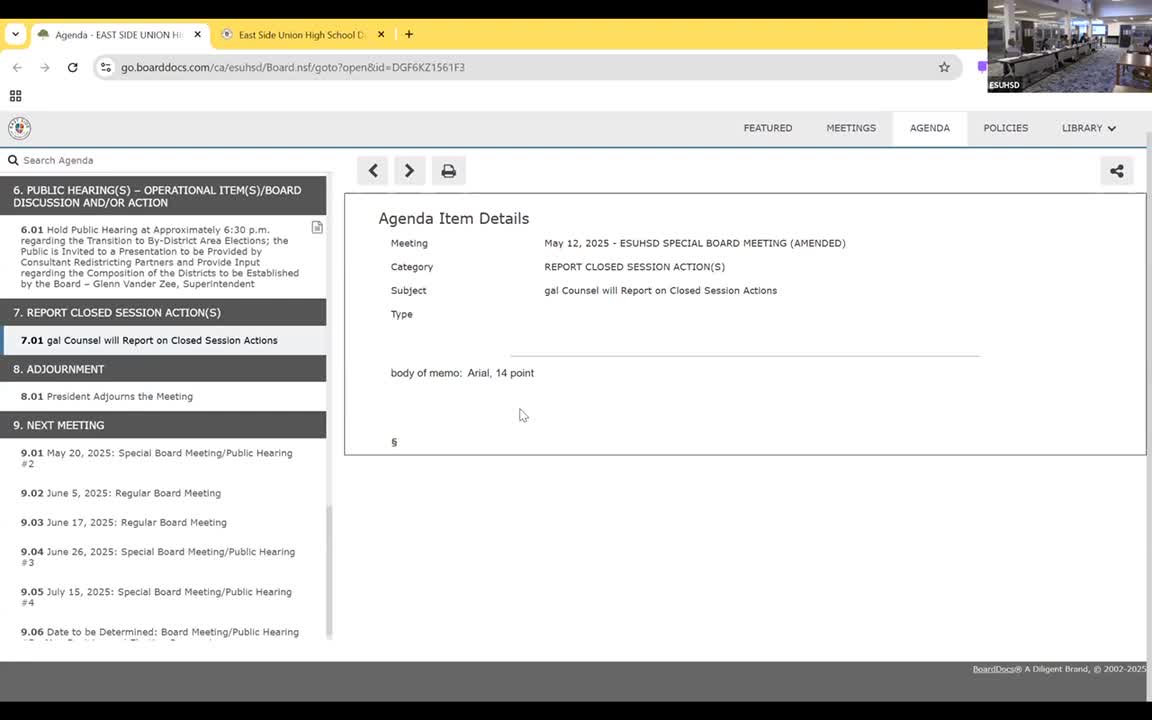1152x720 pixels.
Task: Open the share icon menu
Action: [x=1116, y=171]
